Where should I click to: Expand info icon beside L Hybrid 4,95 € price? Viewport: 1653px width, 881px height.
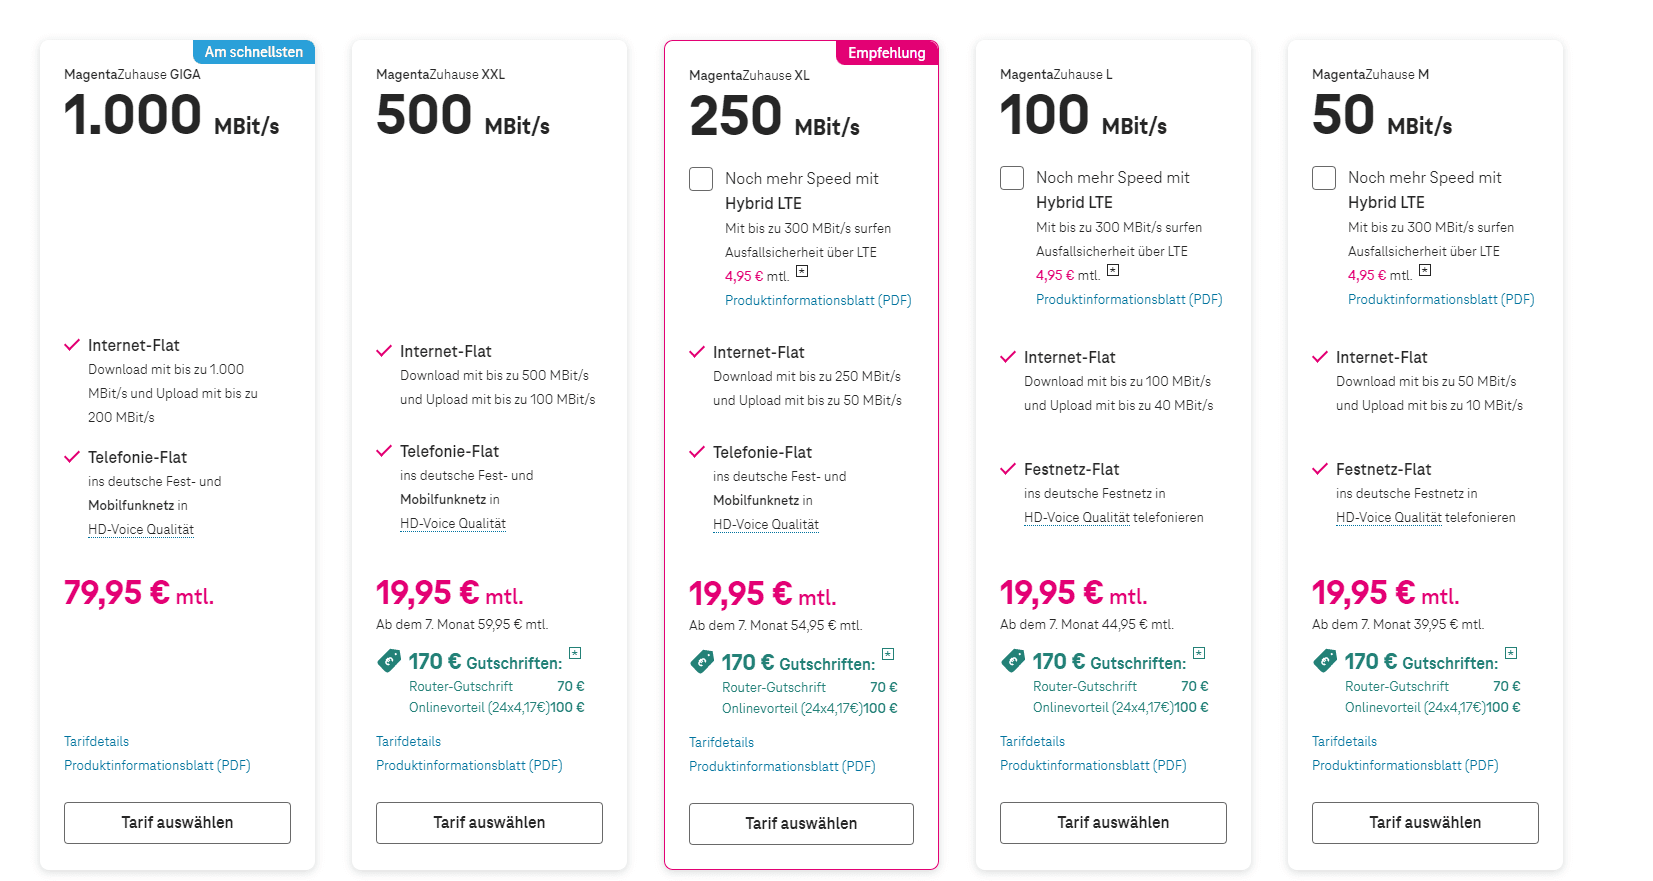pos(1113,270)
